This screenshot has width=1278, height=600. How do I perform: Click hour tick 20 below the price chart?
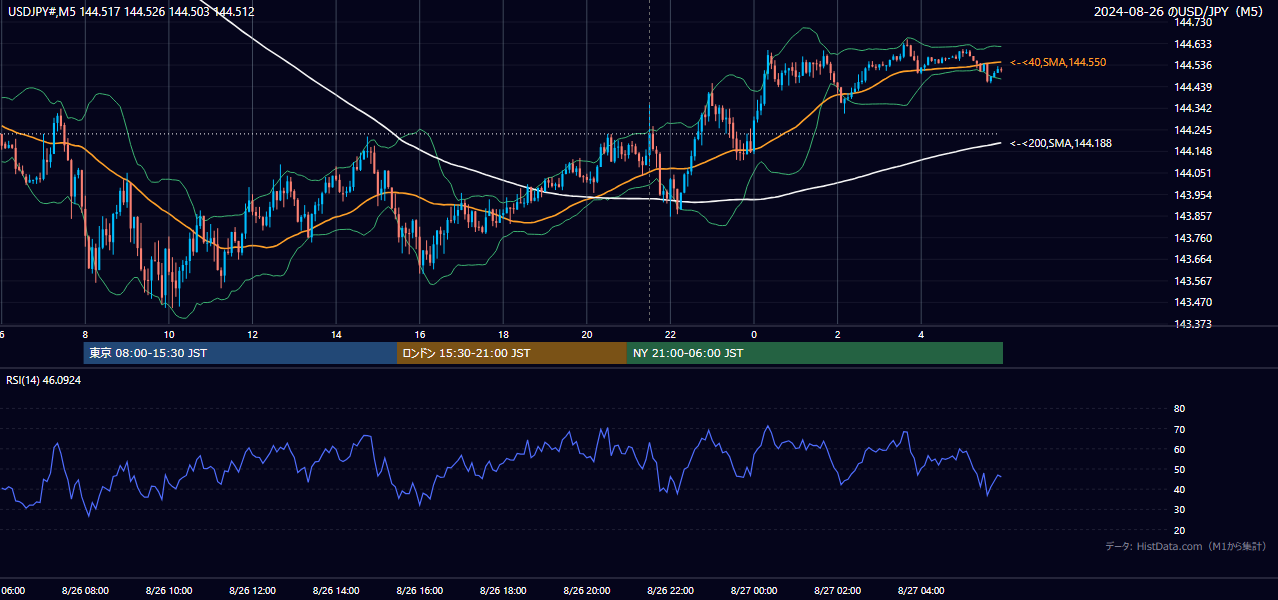(x=587, y=335)
